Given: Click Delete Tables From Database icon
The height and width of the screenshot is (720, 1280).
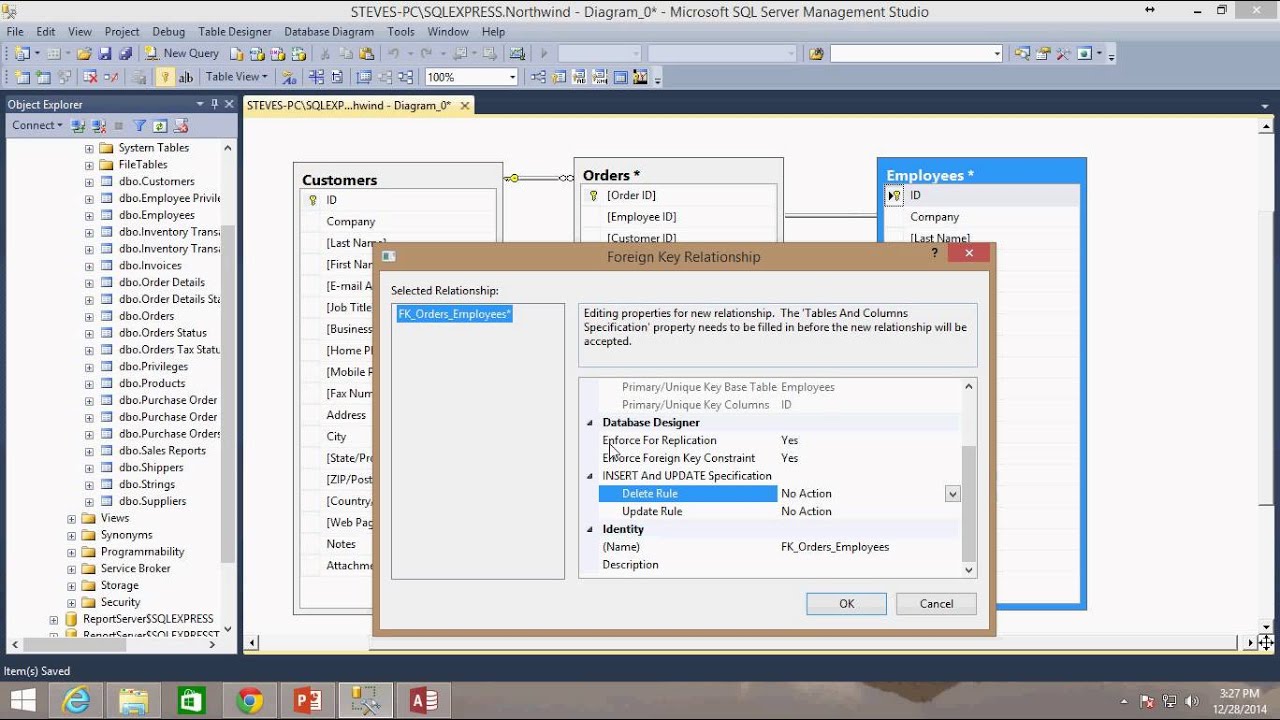Looking at the screenshot, I should click(x=90, y=77).
